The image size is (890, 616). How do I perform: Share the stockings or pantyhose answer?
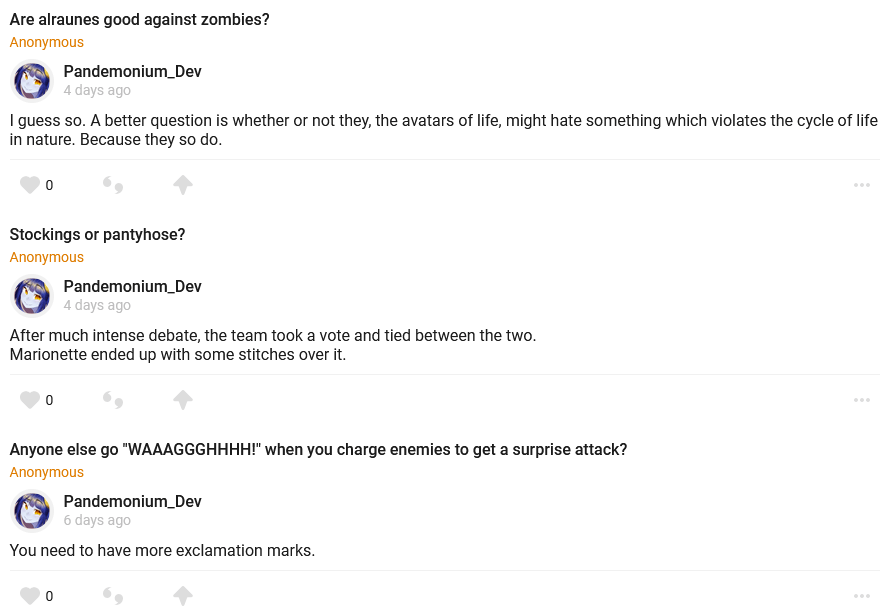click(182, 400)
